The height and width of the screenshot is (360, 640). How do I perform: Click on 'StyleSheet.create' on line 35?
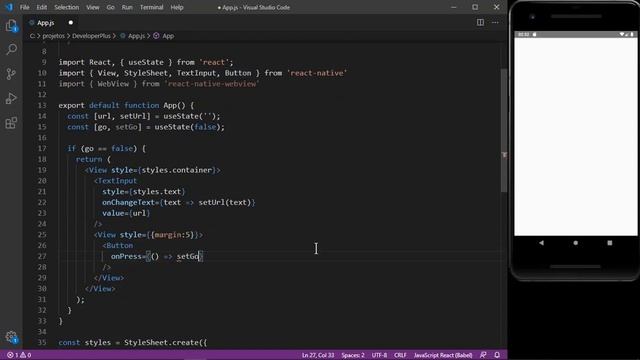tap(161, 342)
